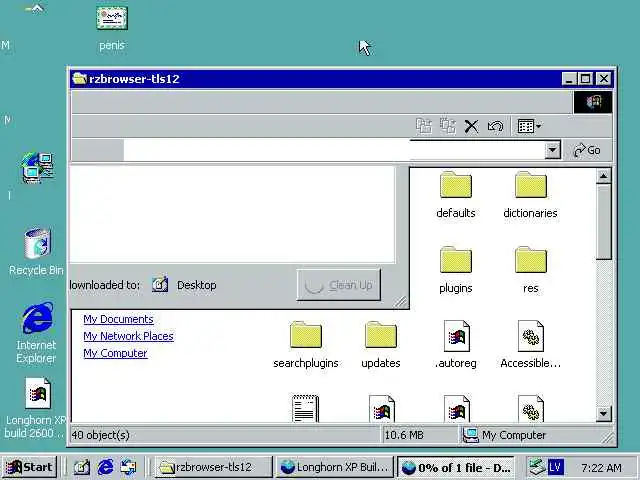Click the scrollbar down arrow
The height and width of the screenshot is (480, 640).
[x=603, y=414]
